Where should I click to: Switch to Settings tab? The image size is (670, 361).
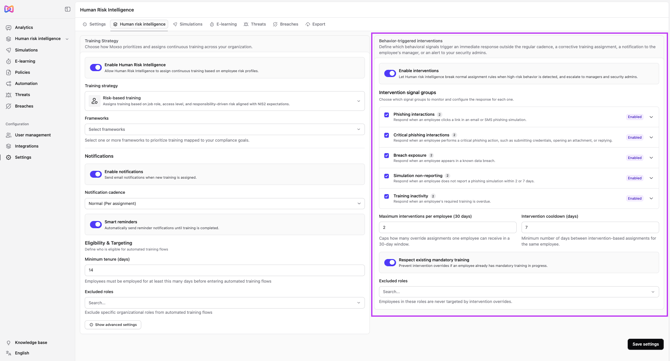click(94, 24)
